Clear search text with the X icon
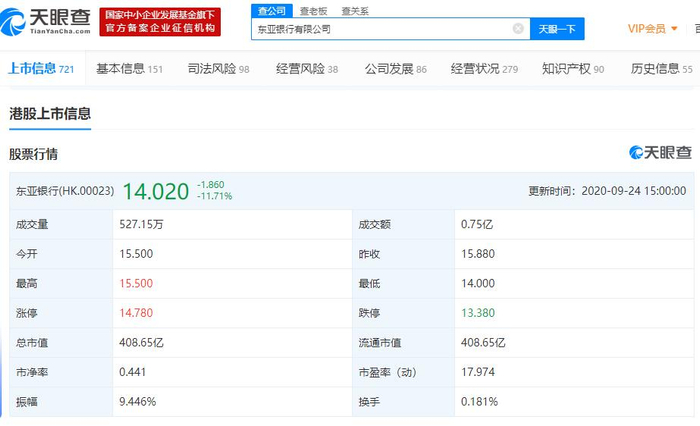This screenshot has width=700, height=426. [518, 29]
